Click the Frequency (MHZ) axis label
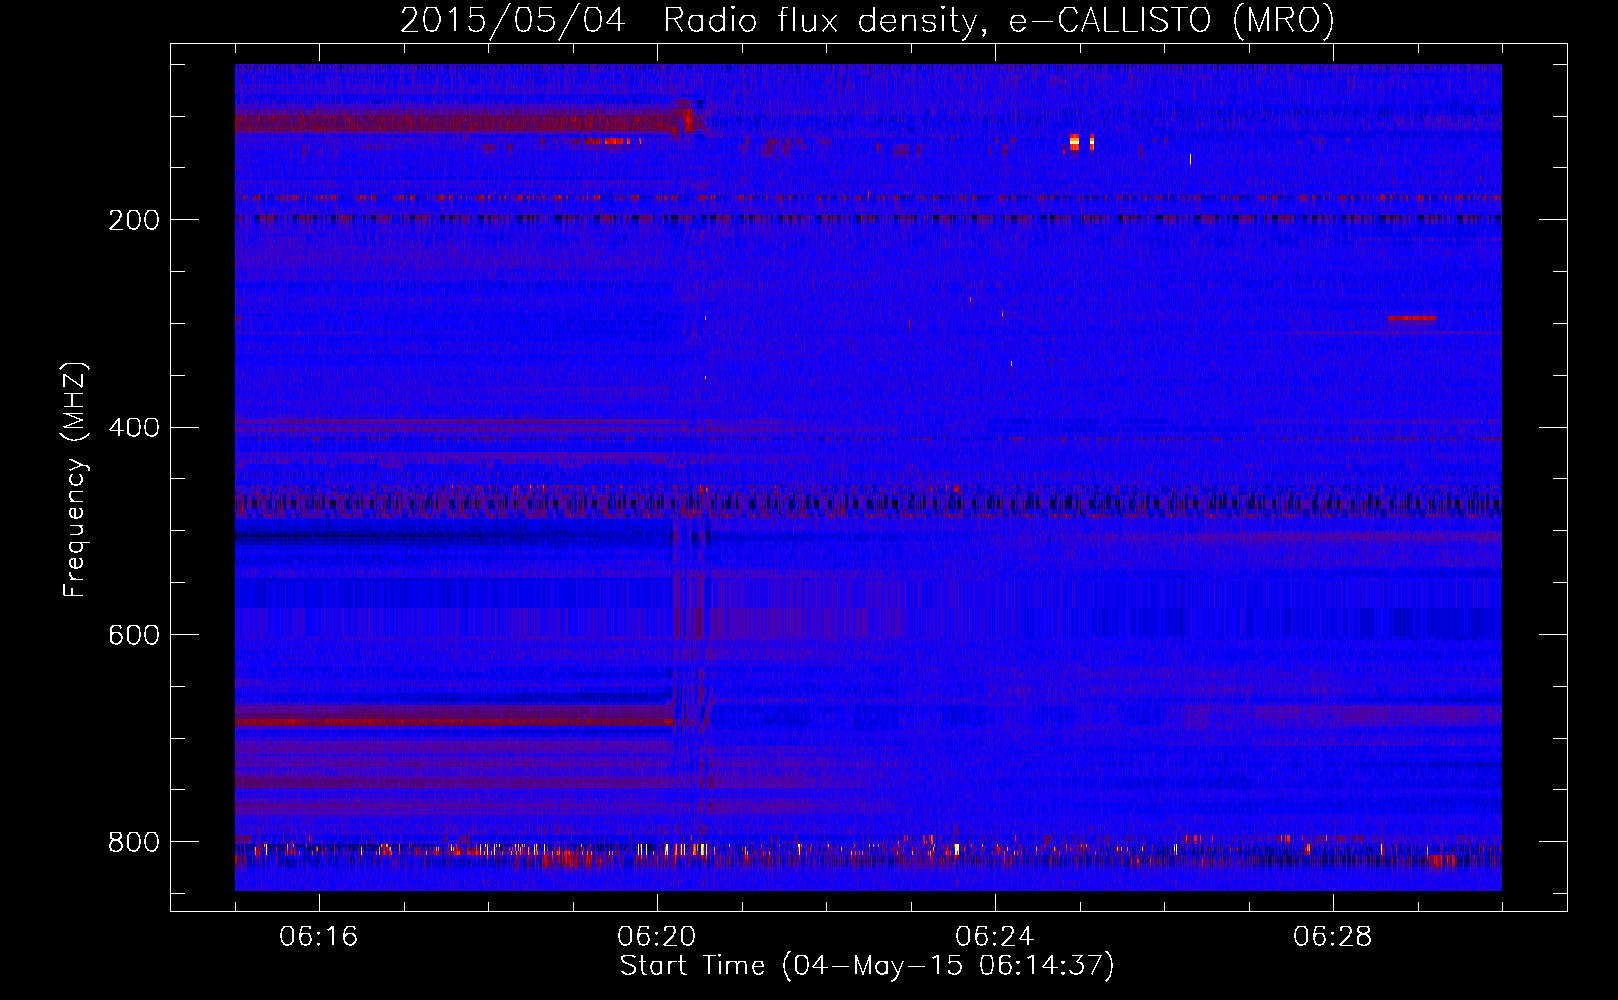Screen dimensions: 1618x1000 (75, 480)
